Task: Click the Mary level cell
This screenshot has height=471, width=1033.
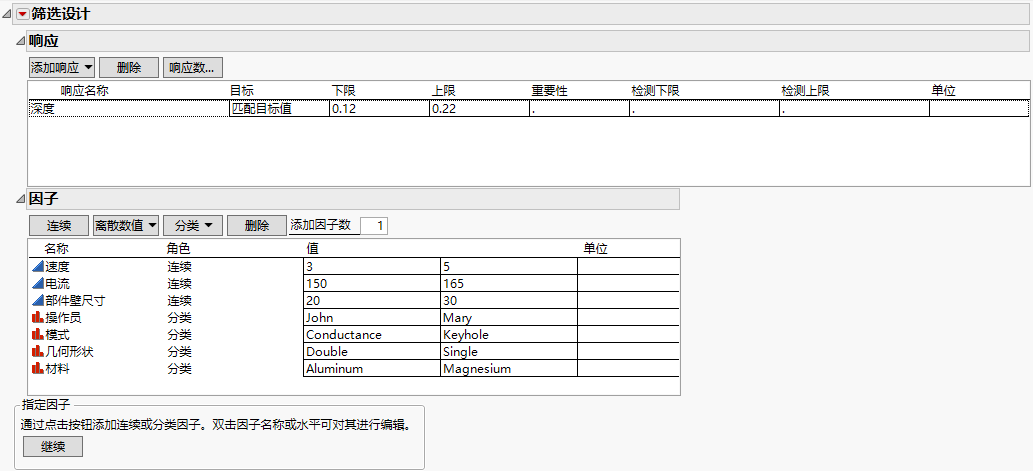Action: (509, 318)
